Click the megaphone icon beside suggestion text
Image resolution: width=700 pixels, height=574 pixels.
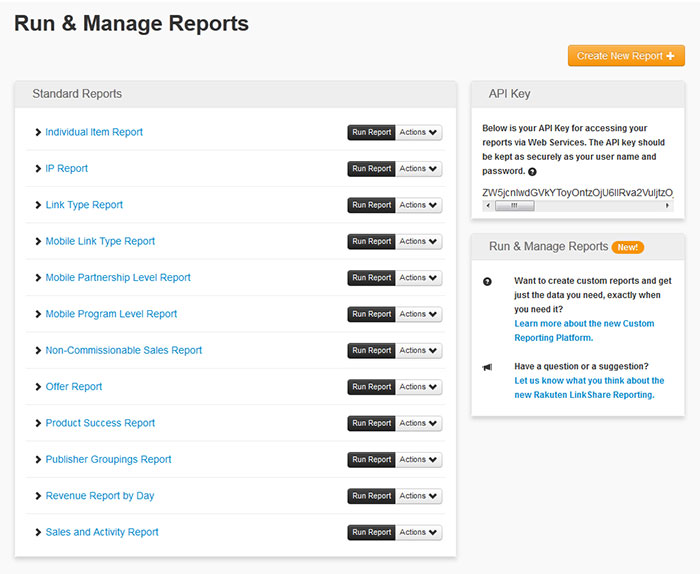487,367
